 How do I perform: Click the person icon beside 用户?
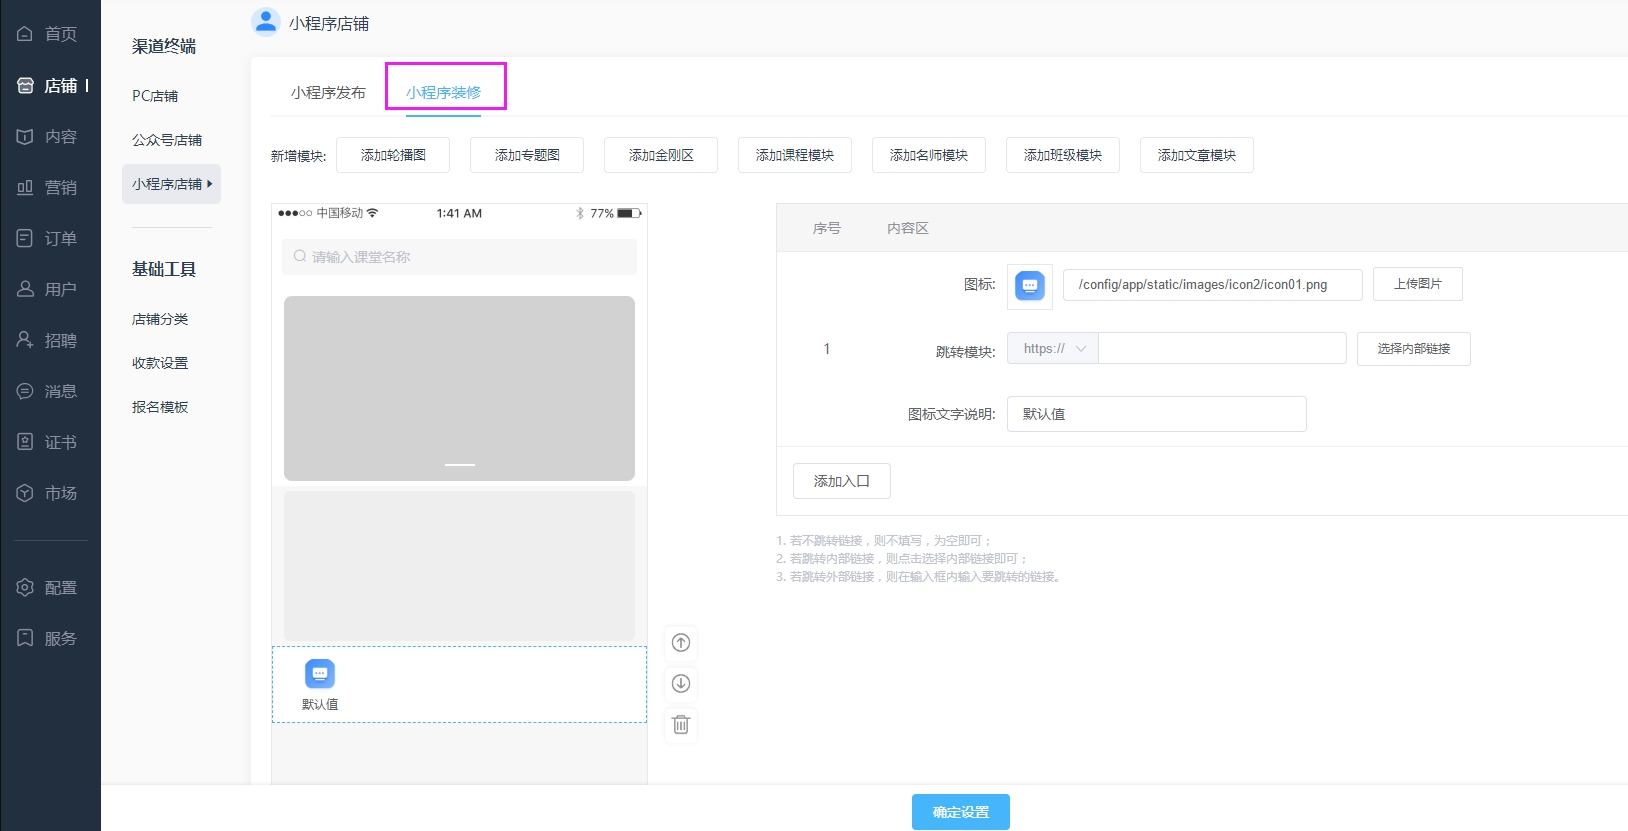(25, 289)
